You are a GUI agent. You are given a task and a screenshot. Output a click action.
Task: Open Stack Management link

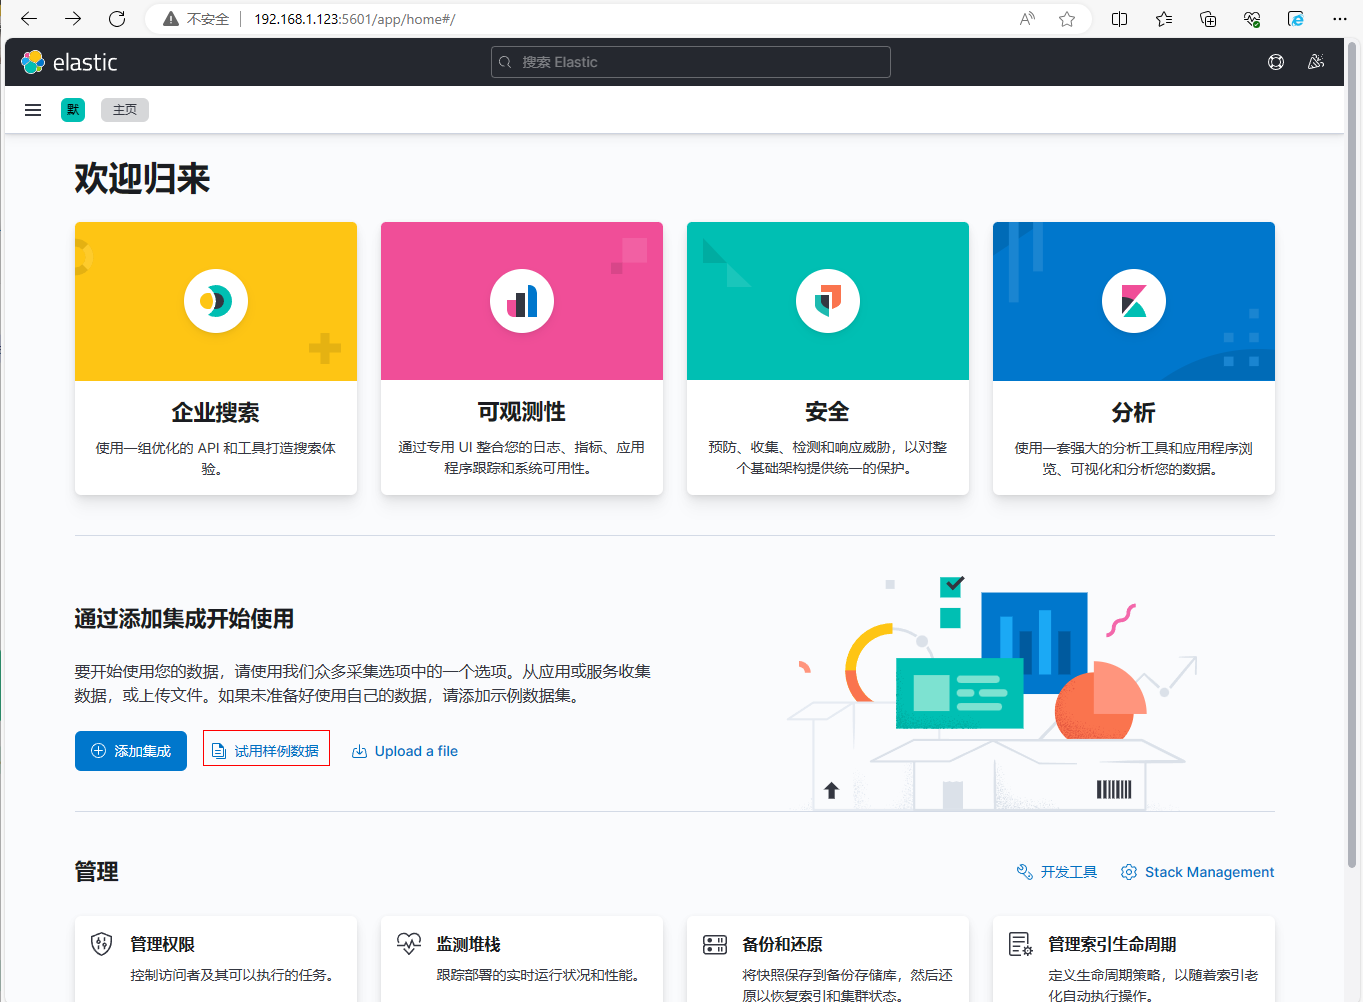pyautogui.click(x=1198, y=872)
